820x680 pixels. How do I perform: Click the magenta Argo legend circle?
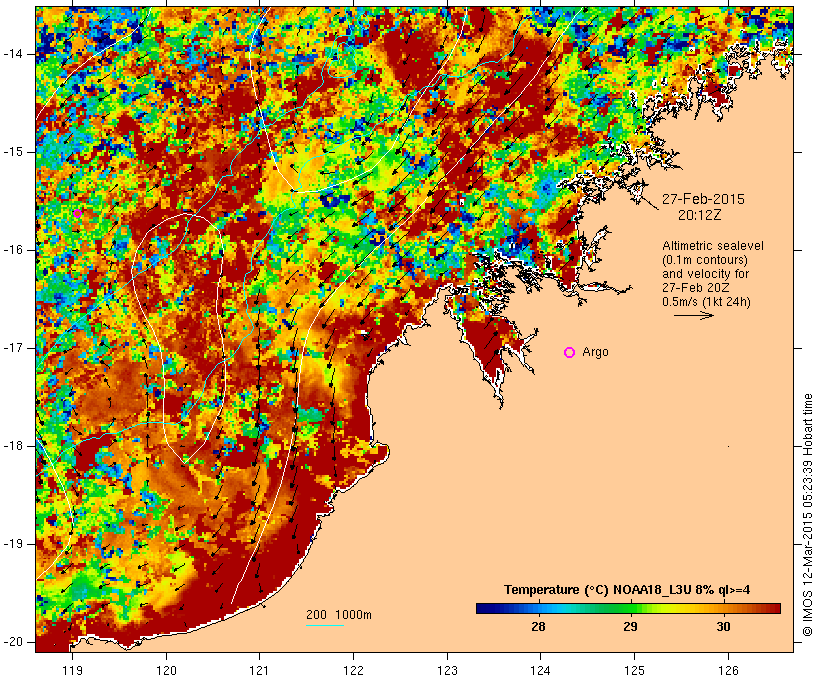click(x=570, y=353)
